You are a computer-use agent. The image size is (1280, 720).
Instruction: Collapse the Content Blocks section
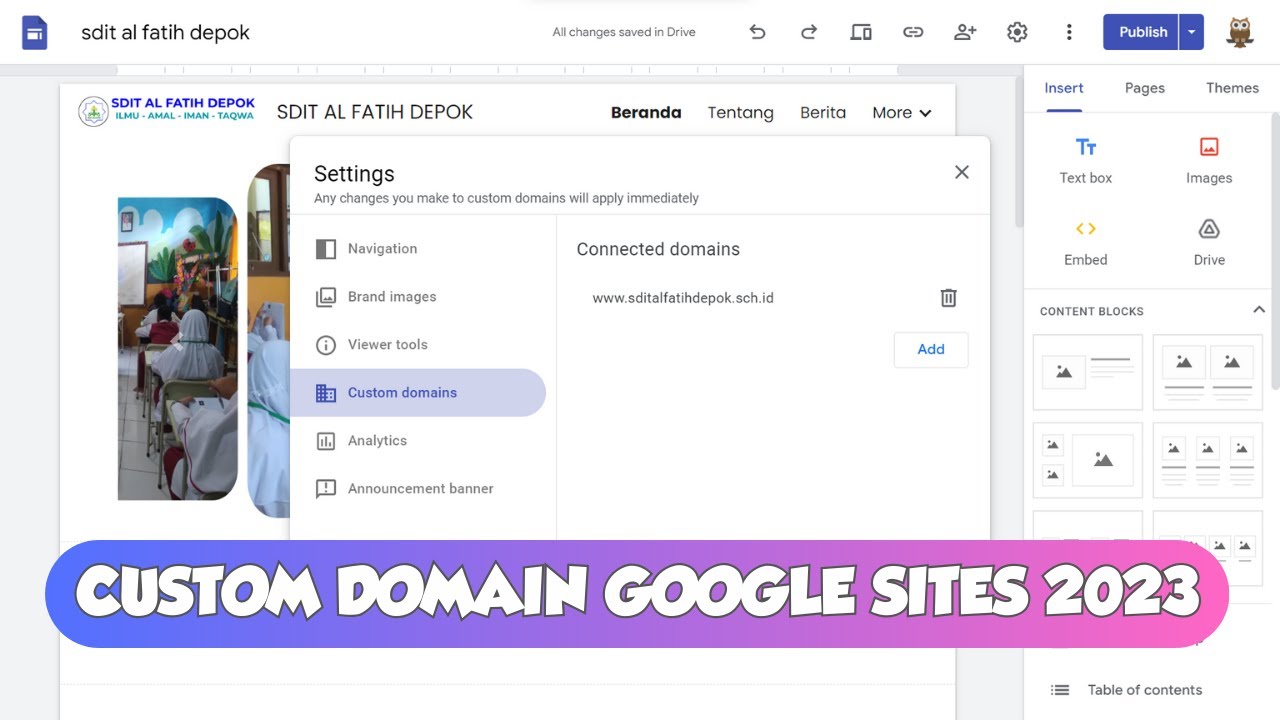pyautogui.click(x=1259, y=310)
